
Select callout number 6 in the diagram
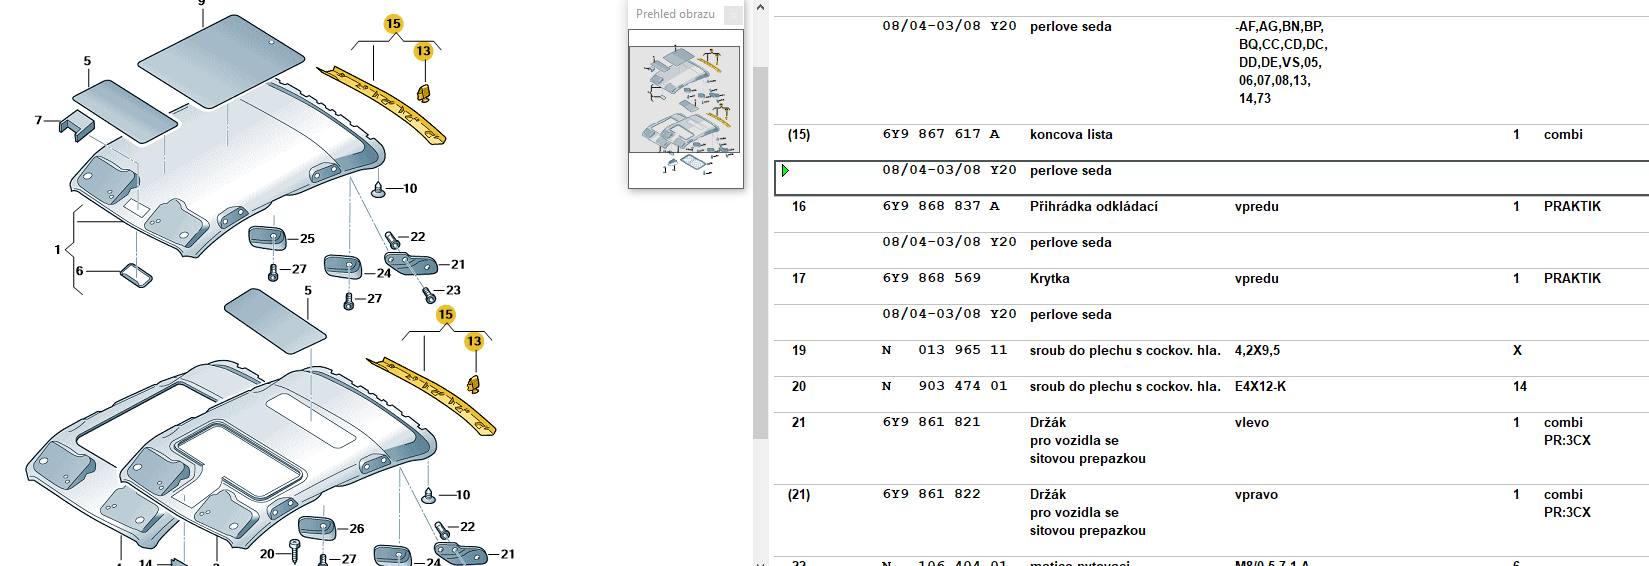[x=80, y=271]
